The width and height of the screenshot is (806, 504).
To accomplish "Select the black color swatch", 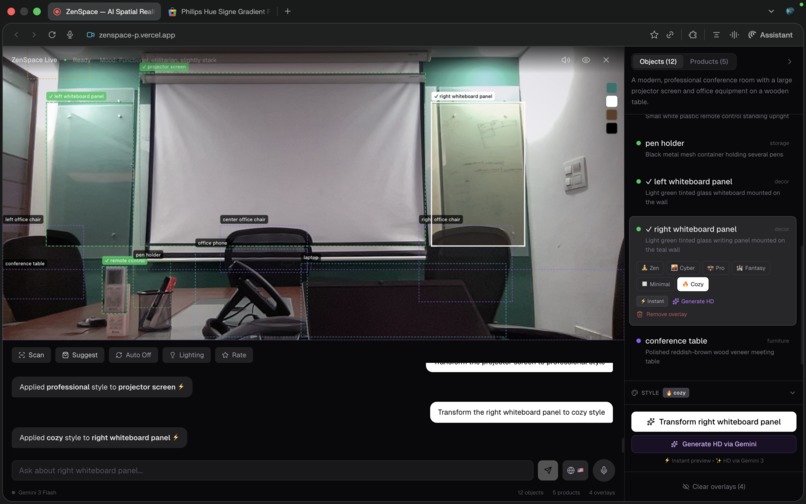I will 611,128.
